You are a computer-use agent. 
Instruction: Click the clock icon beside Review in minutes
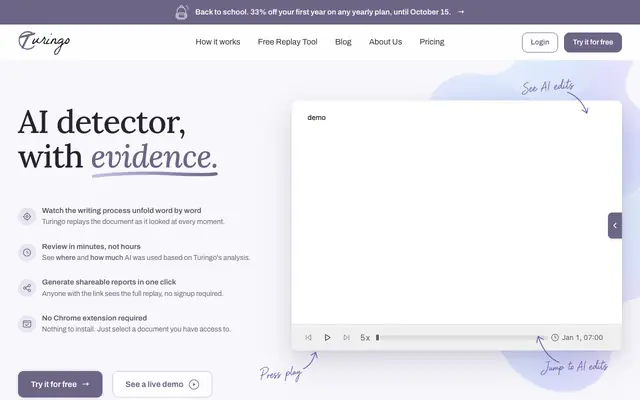tap(27, 252)
